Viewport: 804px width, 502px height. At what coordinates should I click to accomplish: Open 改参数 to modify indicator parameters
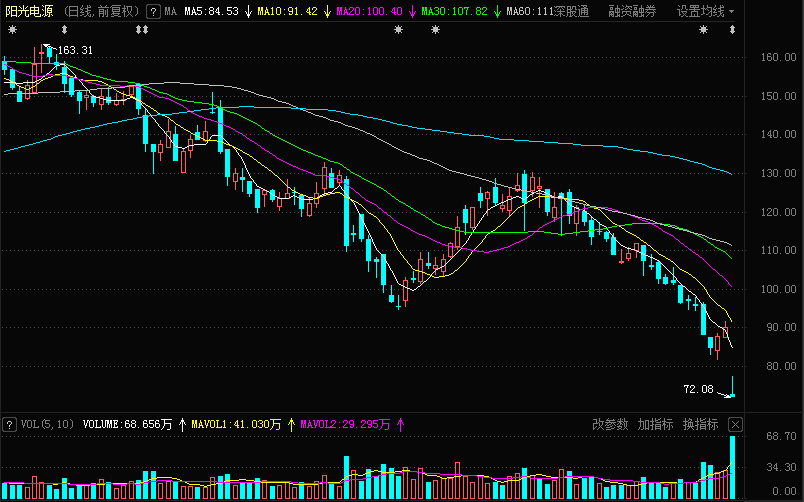coord(610,424)
